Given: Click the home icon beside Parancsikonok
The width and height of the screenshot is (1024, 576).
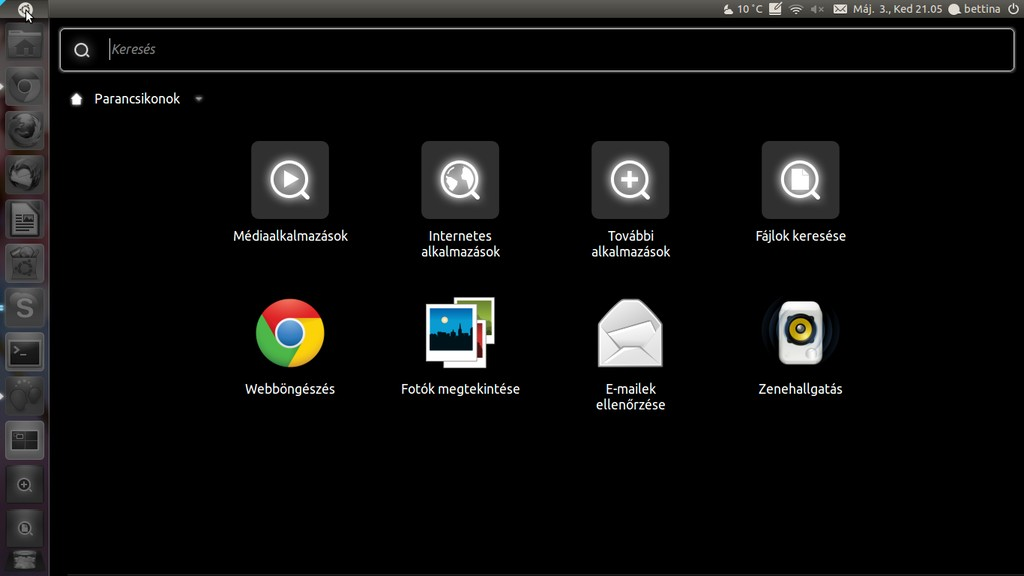Looking at the screenshot, I should click(x=76, y=99).
